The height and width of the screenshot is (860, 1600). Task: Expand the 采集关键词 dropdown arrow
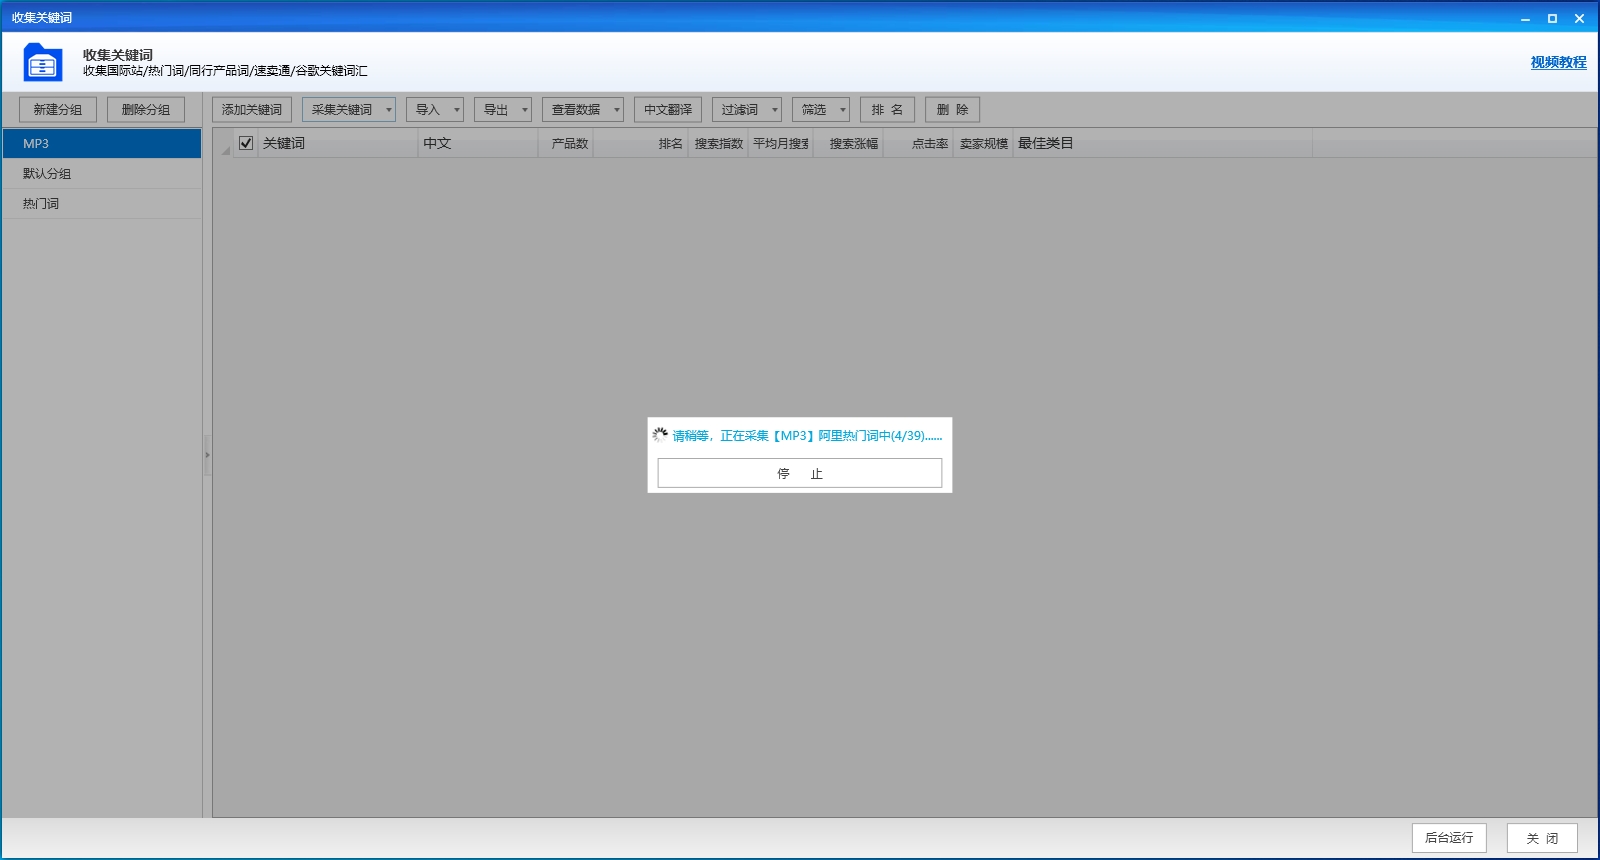(389, 110)
